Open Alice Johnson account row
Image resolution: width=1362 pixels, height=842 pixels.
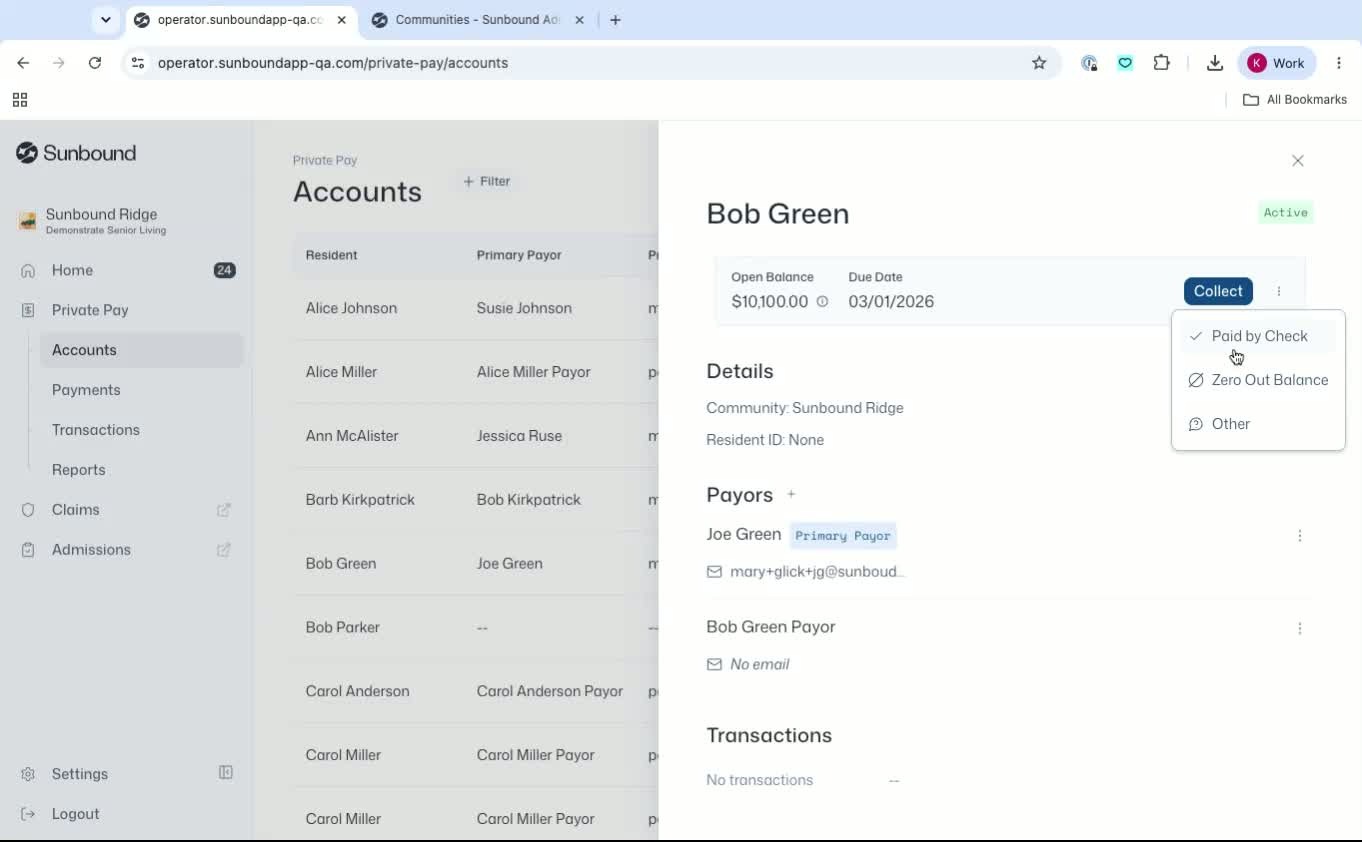pos(476,308)
